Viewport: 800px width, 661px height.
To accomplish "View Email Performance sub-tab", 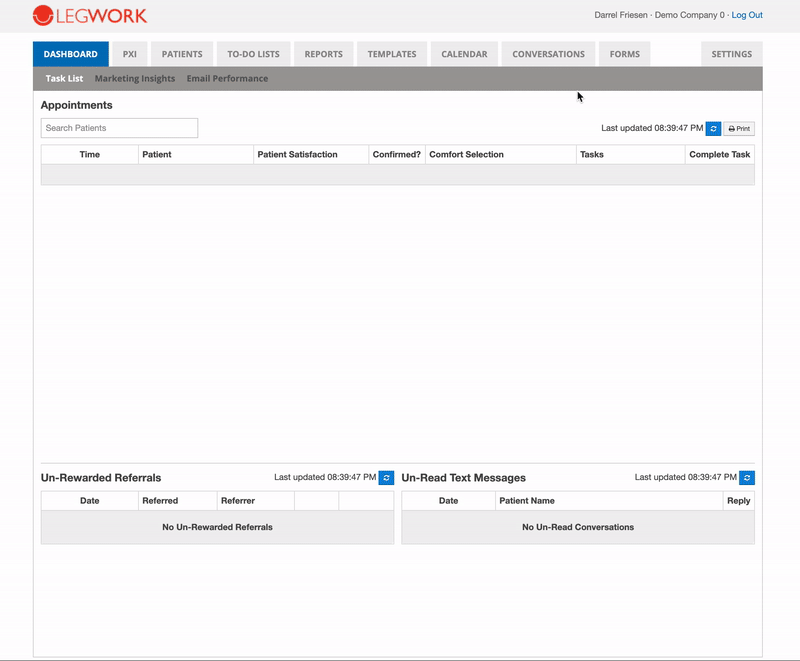I will tap(227, 79).
